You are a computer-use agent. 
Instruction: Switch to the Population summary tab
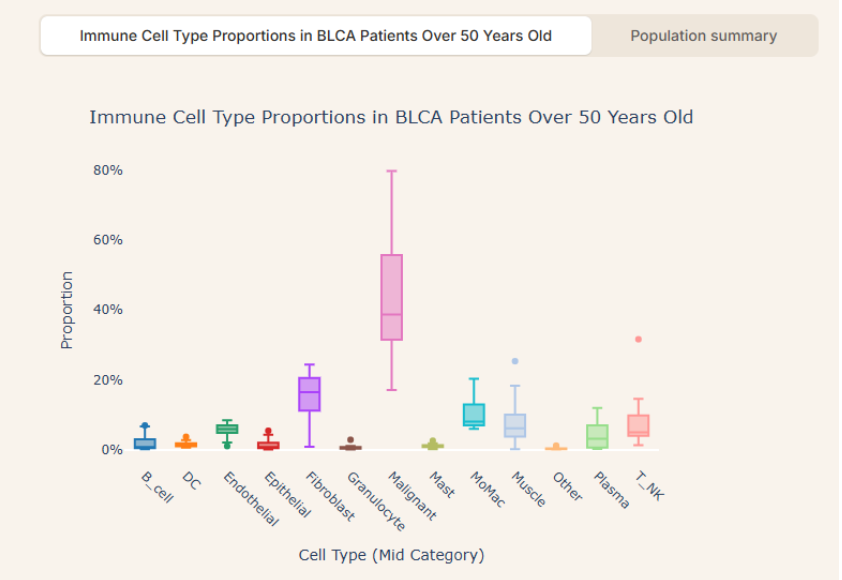coord(703,36)
